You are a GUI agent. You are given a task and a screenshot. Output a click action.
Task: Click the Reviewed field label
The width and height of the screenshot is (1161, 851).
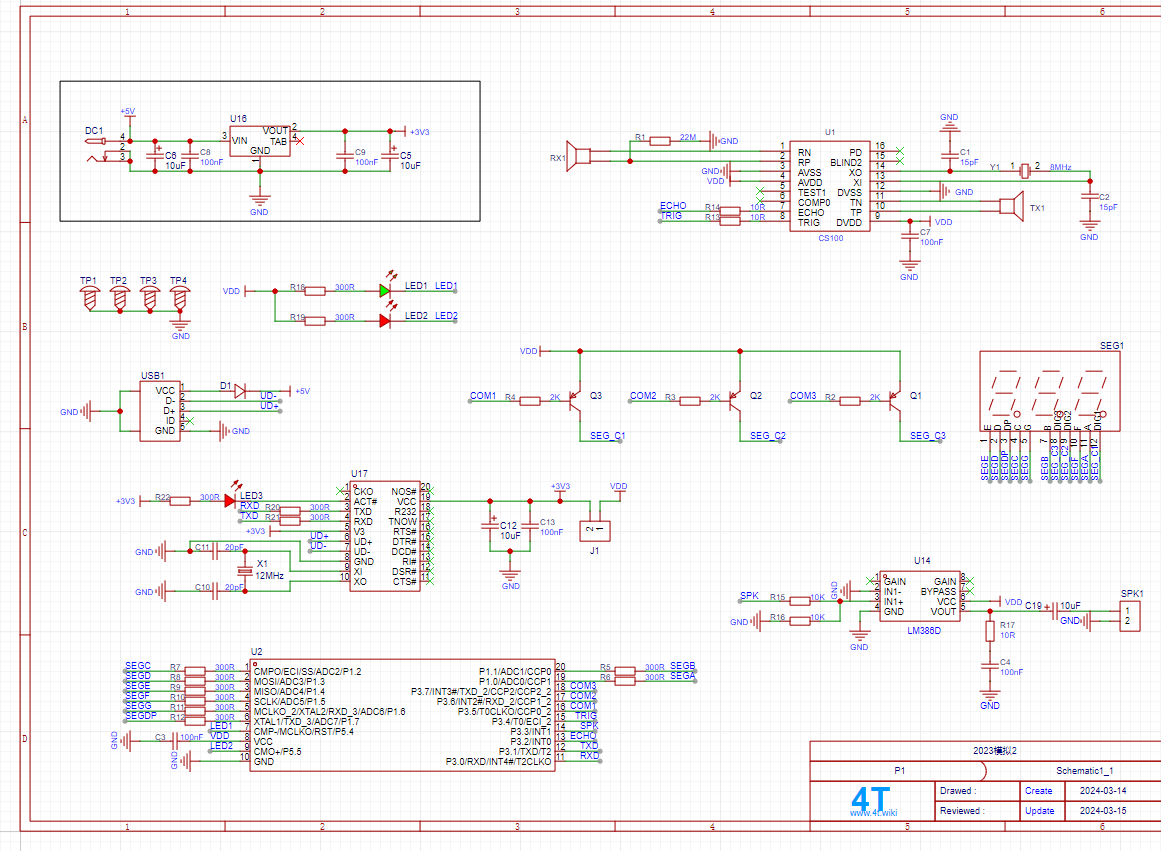[962, 811]
